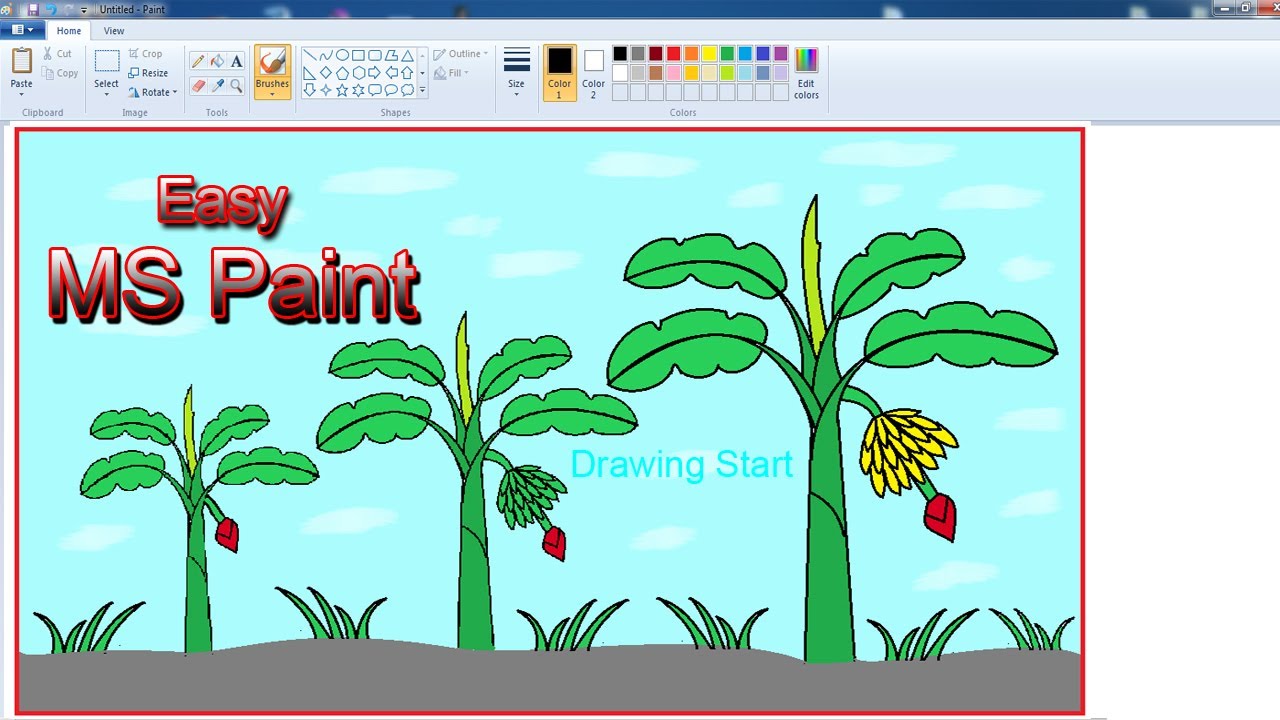Choose the straight Line shape

(310, 56)
